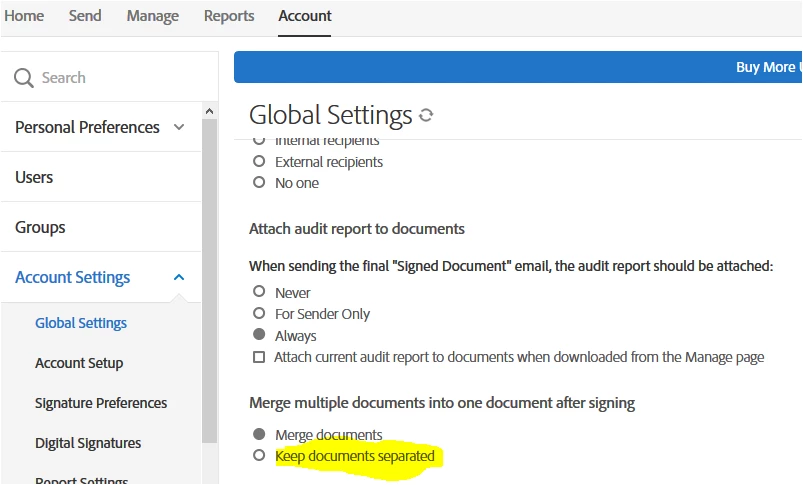Screen dimensions: 803x485
Task: Switch to the Manage tab
Action: click(153, 16)
